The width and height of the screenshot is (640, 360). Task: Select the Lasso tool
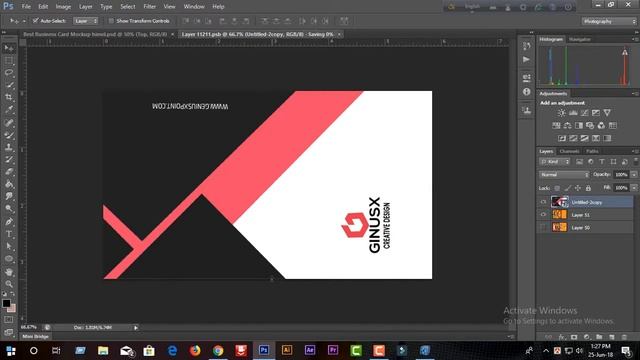click(9, 73)
